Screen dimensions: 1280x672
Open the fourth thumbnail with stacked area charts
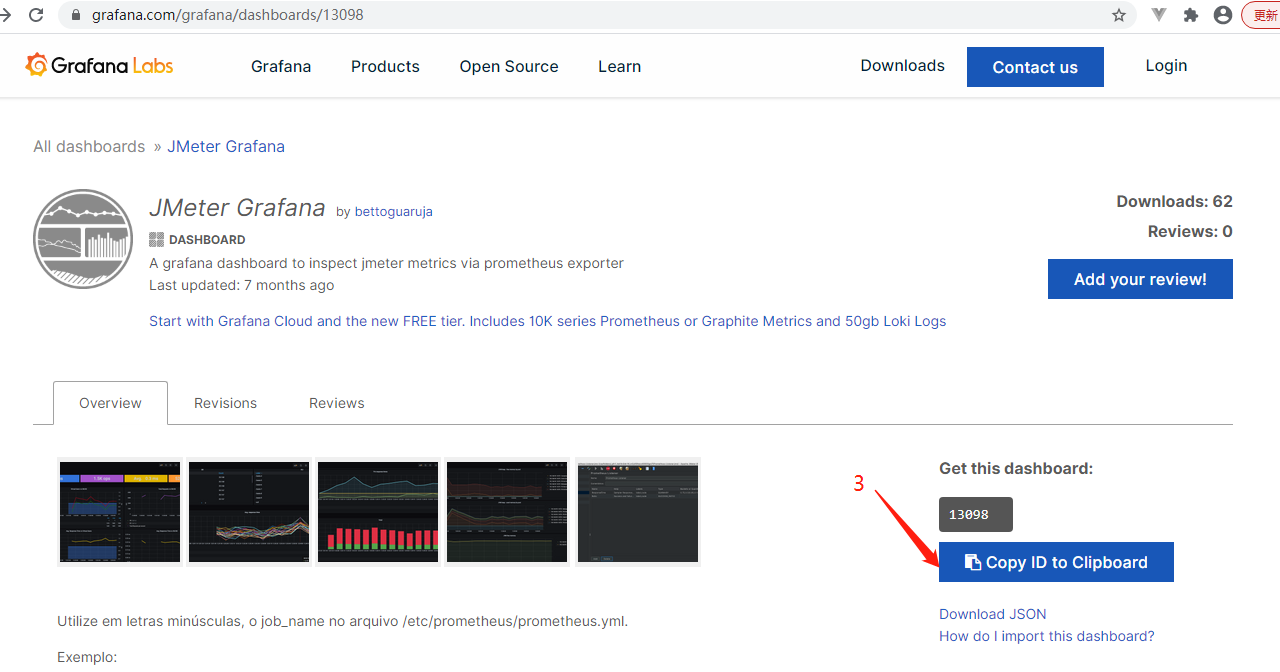[x=508, y=512]
